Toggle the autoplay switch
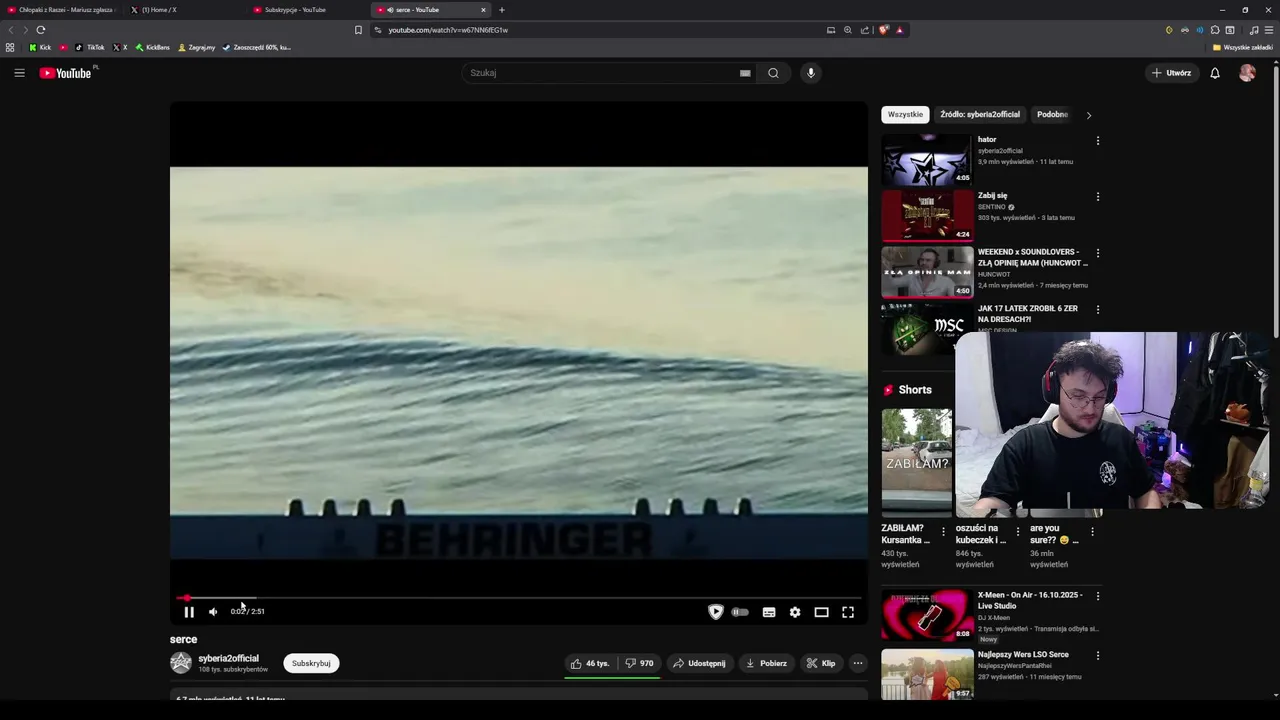Image resolution: width=1280 pixels, height=720 pixels. click(x=740, y=612)
